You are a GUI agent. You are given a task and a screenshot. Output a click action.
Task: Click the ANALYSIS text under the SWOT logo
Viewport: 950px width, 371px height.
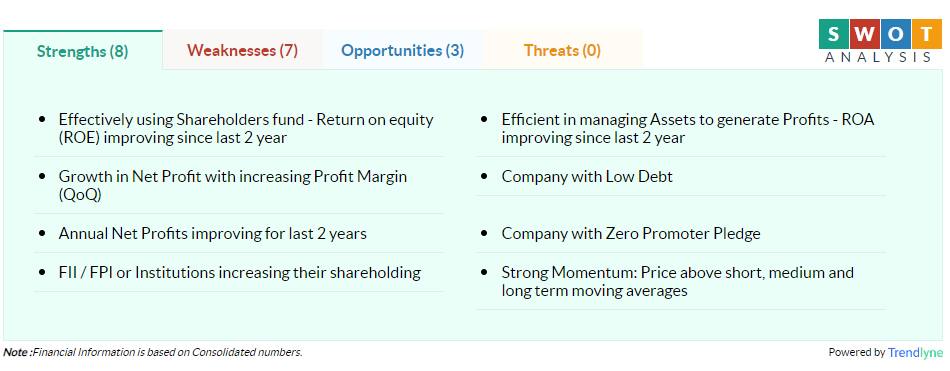tap(878, 56)
